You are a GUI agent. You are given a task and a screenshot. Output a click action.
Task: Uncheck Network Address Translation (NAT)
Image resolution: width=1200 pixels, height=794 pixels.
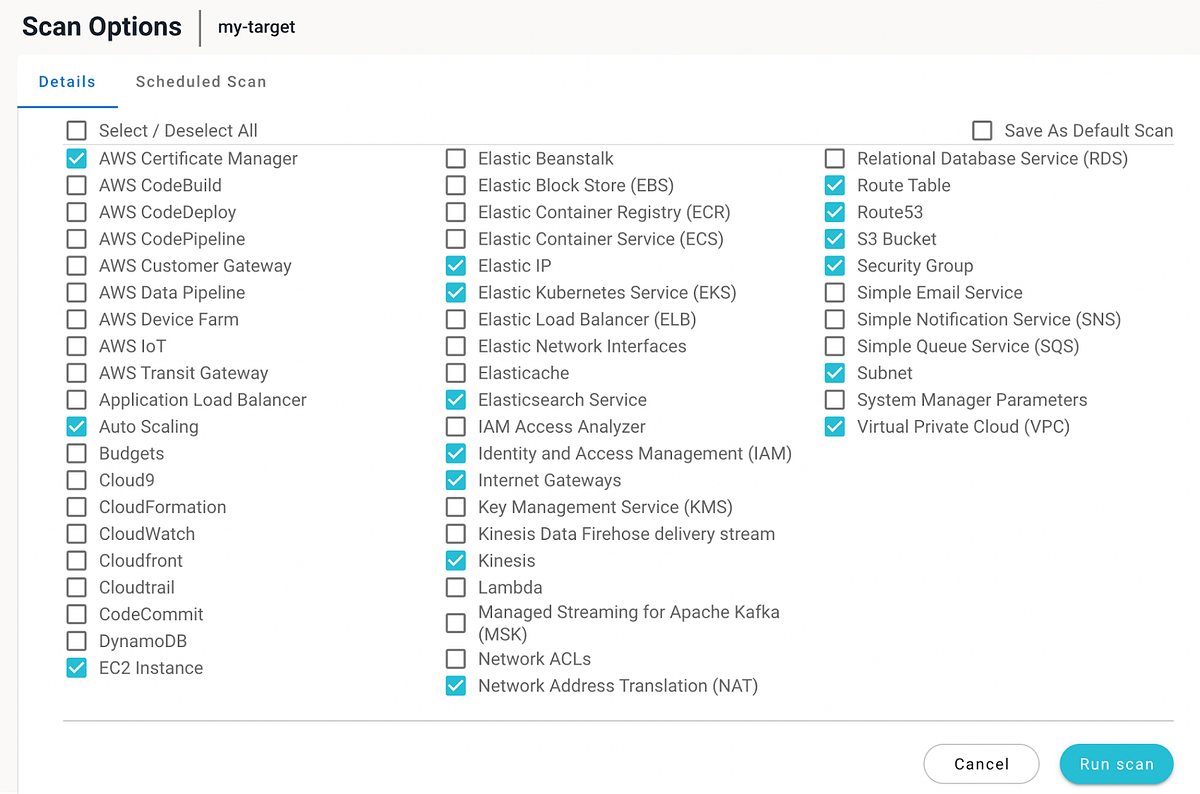tap(456, 685)
